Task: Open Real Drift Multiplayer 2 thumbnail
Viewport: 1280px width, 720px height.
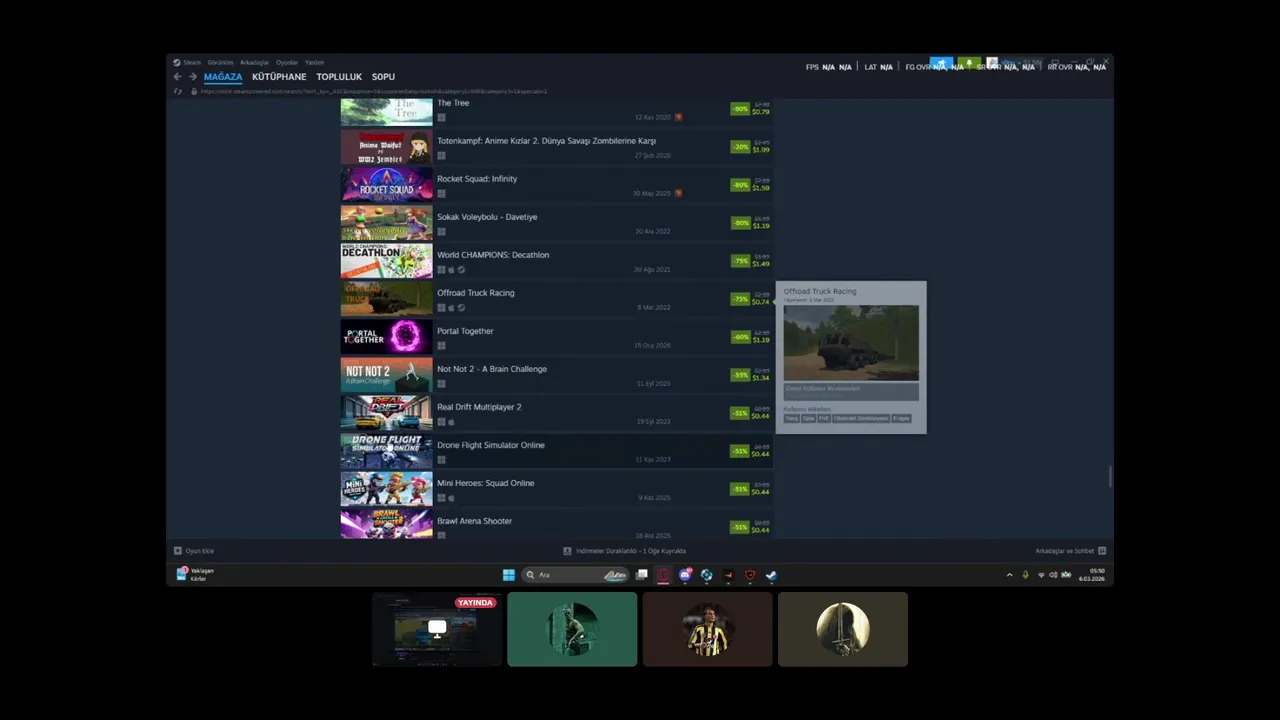Action: click(x=386, y=413)
